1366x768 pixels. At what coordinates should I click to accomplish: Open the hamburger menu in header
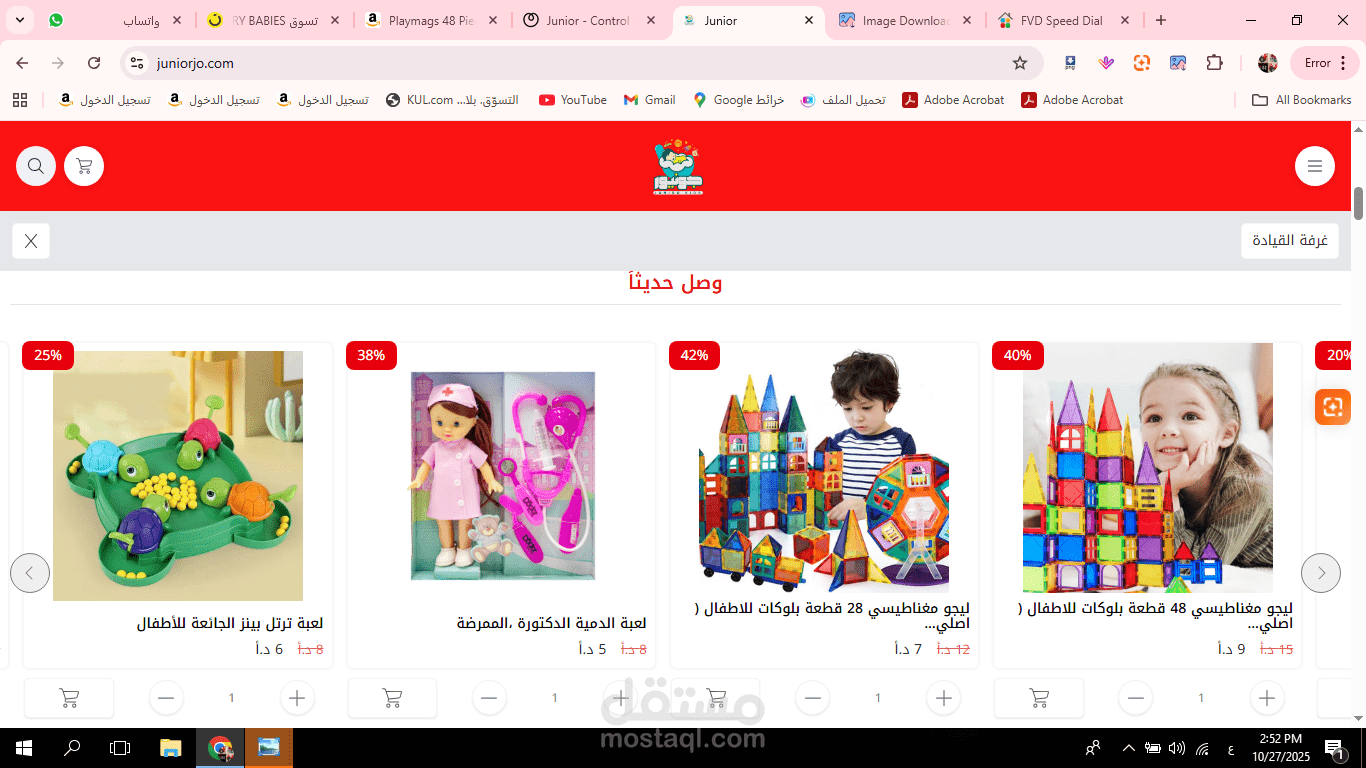[x=1315, y=166]
